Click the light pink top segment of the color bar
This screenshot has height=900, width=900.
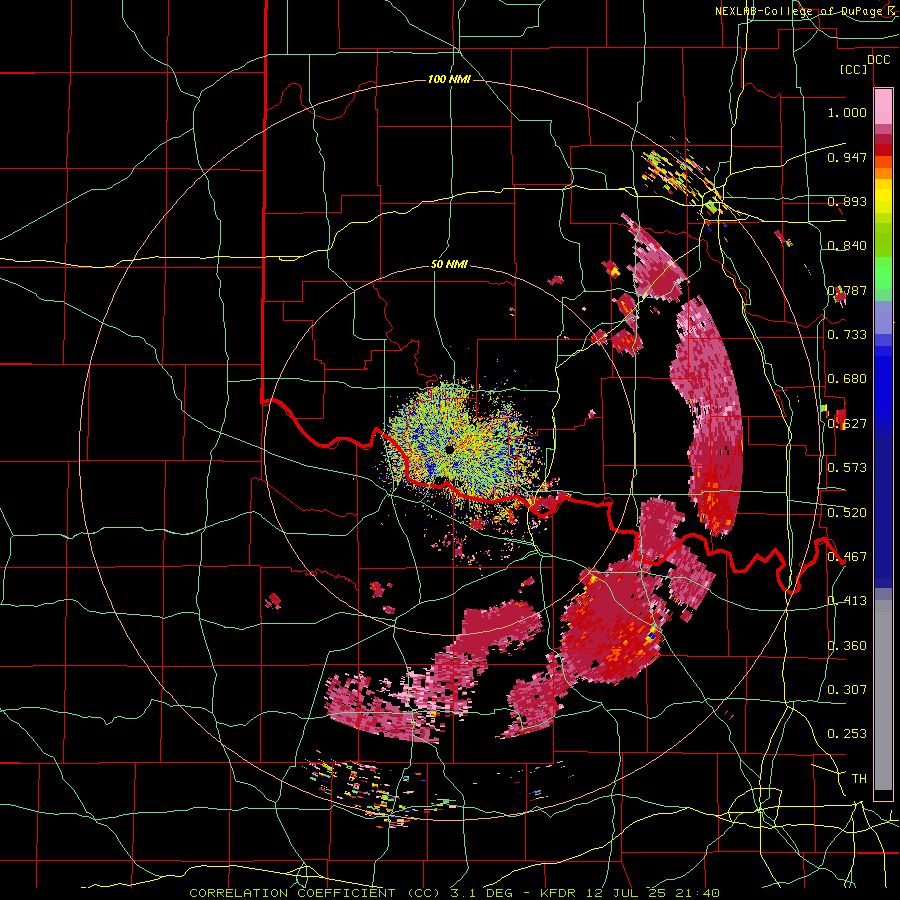(883, 106)
